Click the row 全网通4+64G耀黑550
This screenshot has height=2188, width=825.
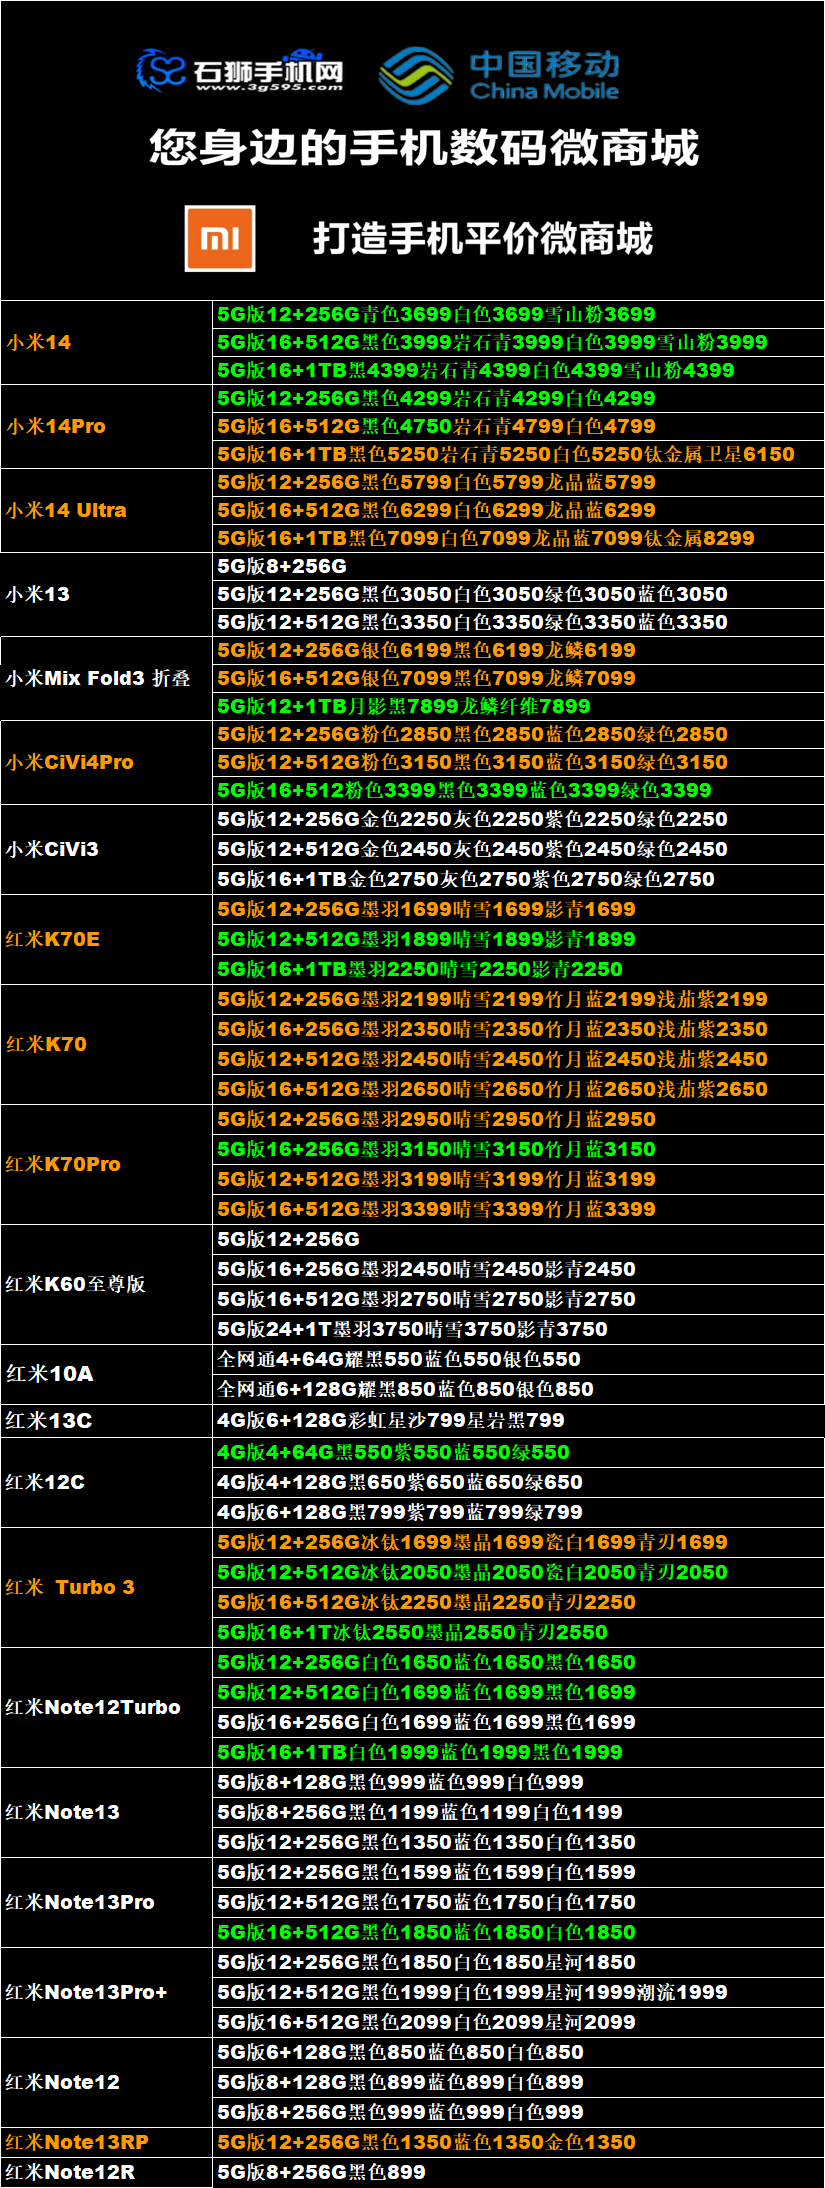[519, 1359]
